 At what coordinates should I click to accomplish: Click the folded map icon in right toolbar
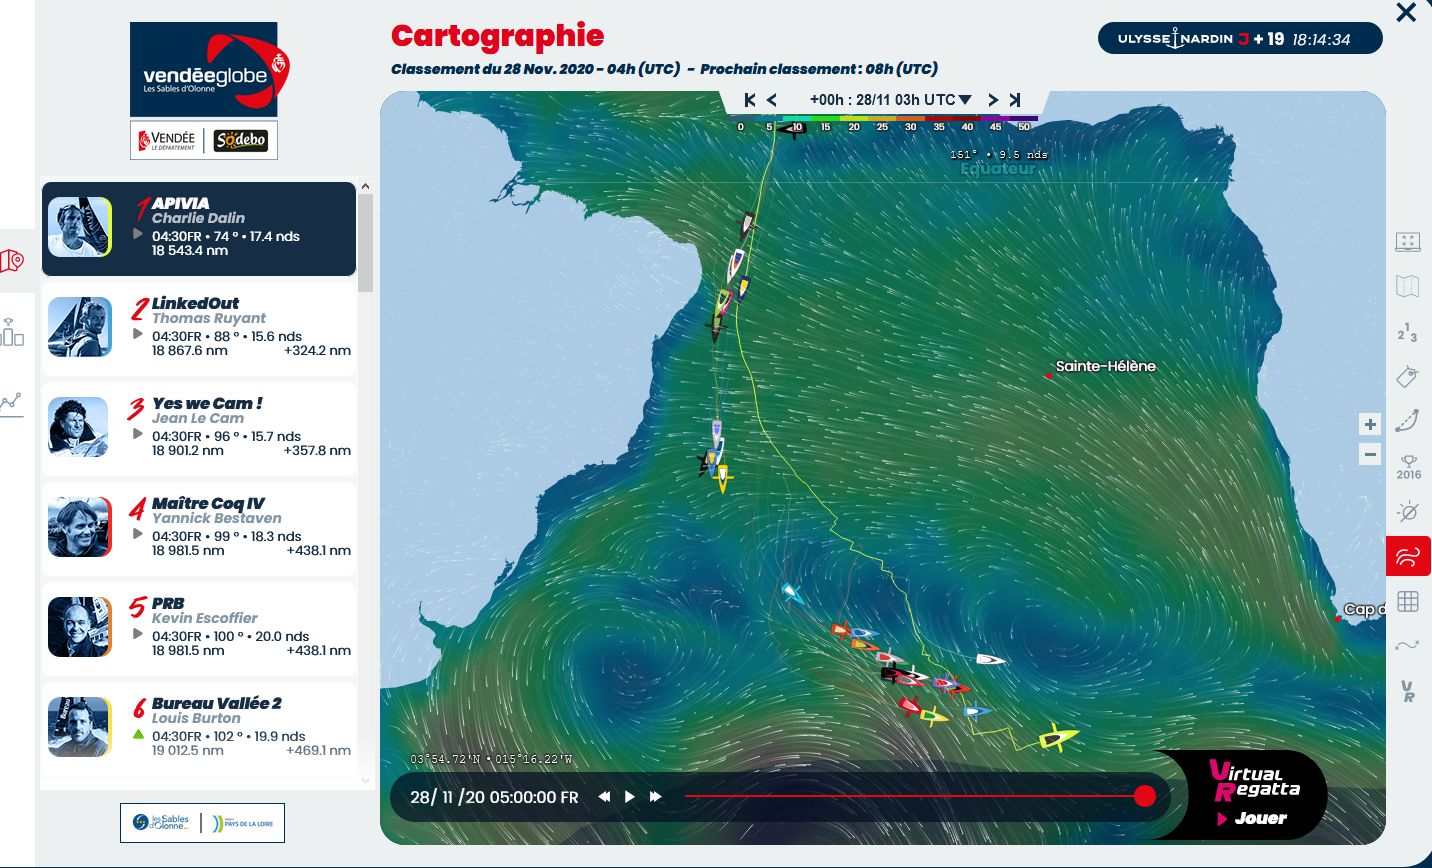coord(1407,286)
